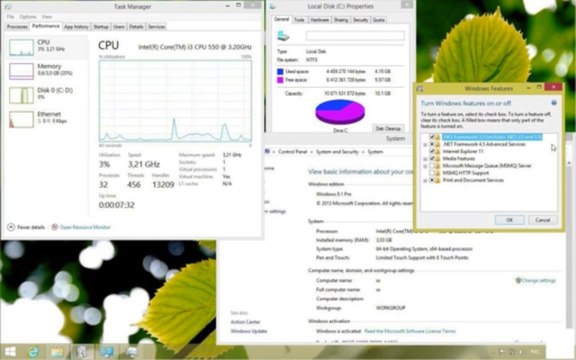Open the Hardware tab in Disk Properties
Image resolution: width=576 pixels, height=360 pixels.
320,20
